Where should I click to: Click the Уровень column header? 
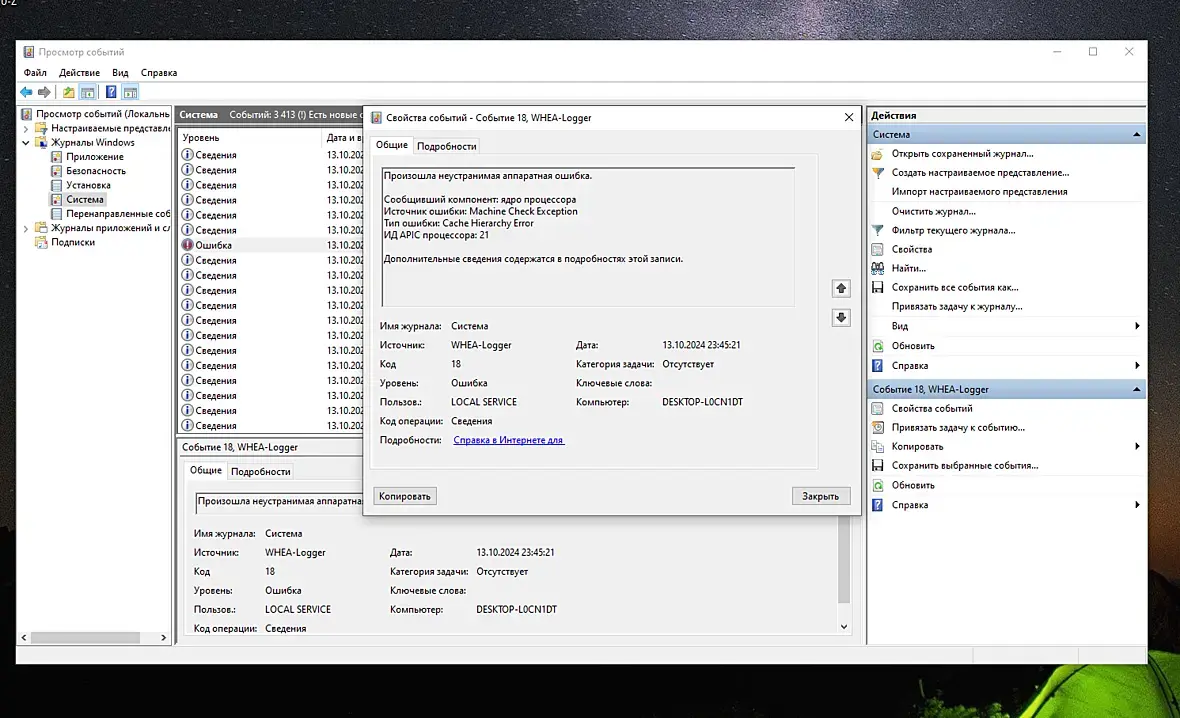[x=249, y=138]
